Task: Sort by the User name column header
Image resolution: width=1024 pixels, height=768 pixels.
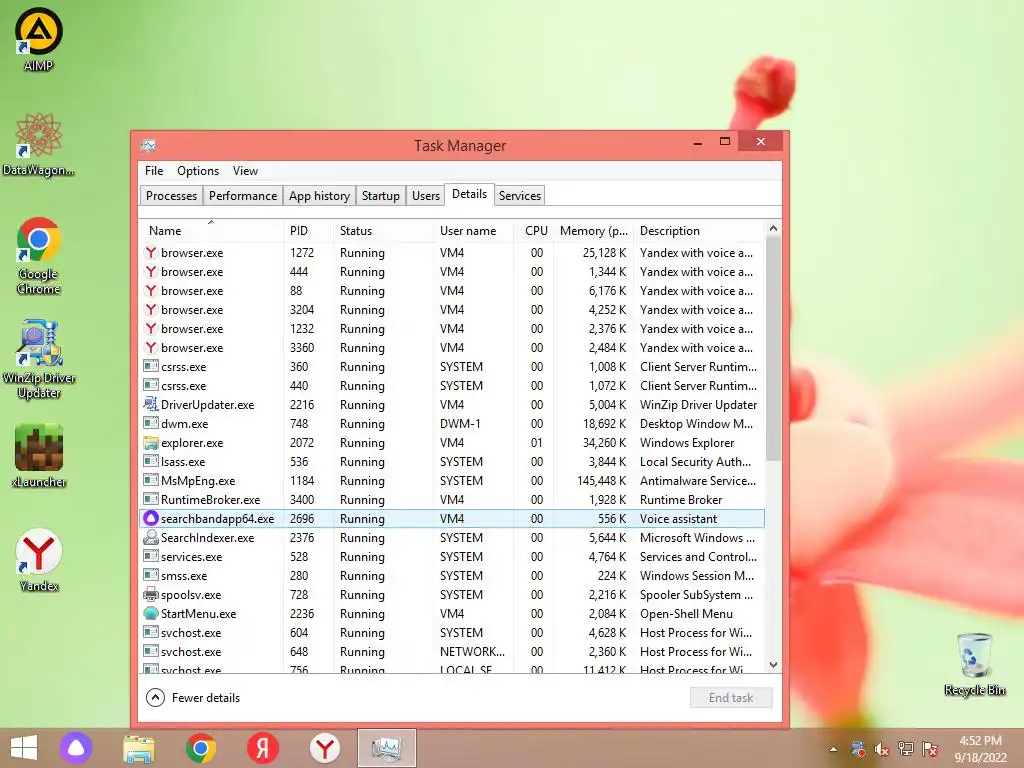Action: click(x=473, y=231)
